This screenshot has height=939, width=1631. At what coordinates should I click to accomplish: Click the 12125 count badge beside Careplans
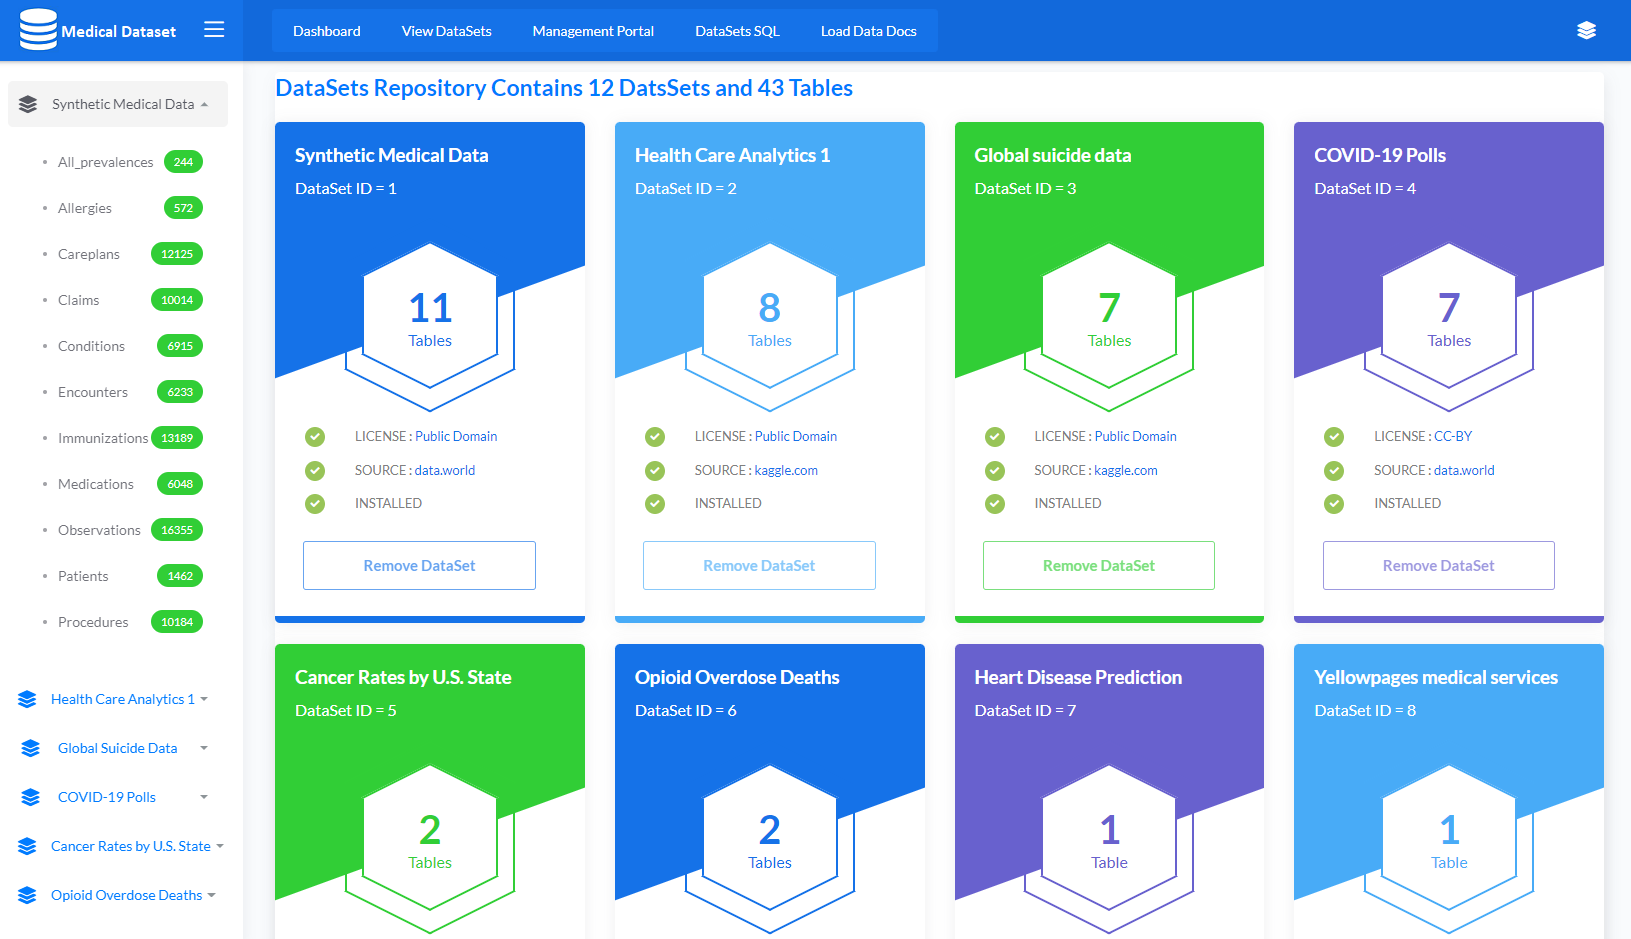pos(177,254)
